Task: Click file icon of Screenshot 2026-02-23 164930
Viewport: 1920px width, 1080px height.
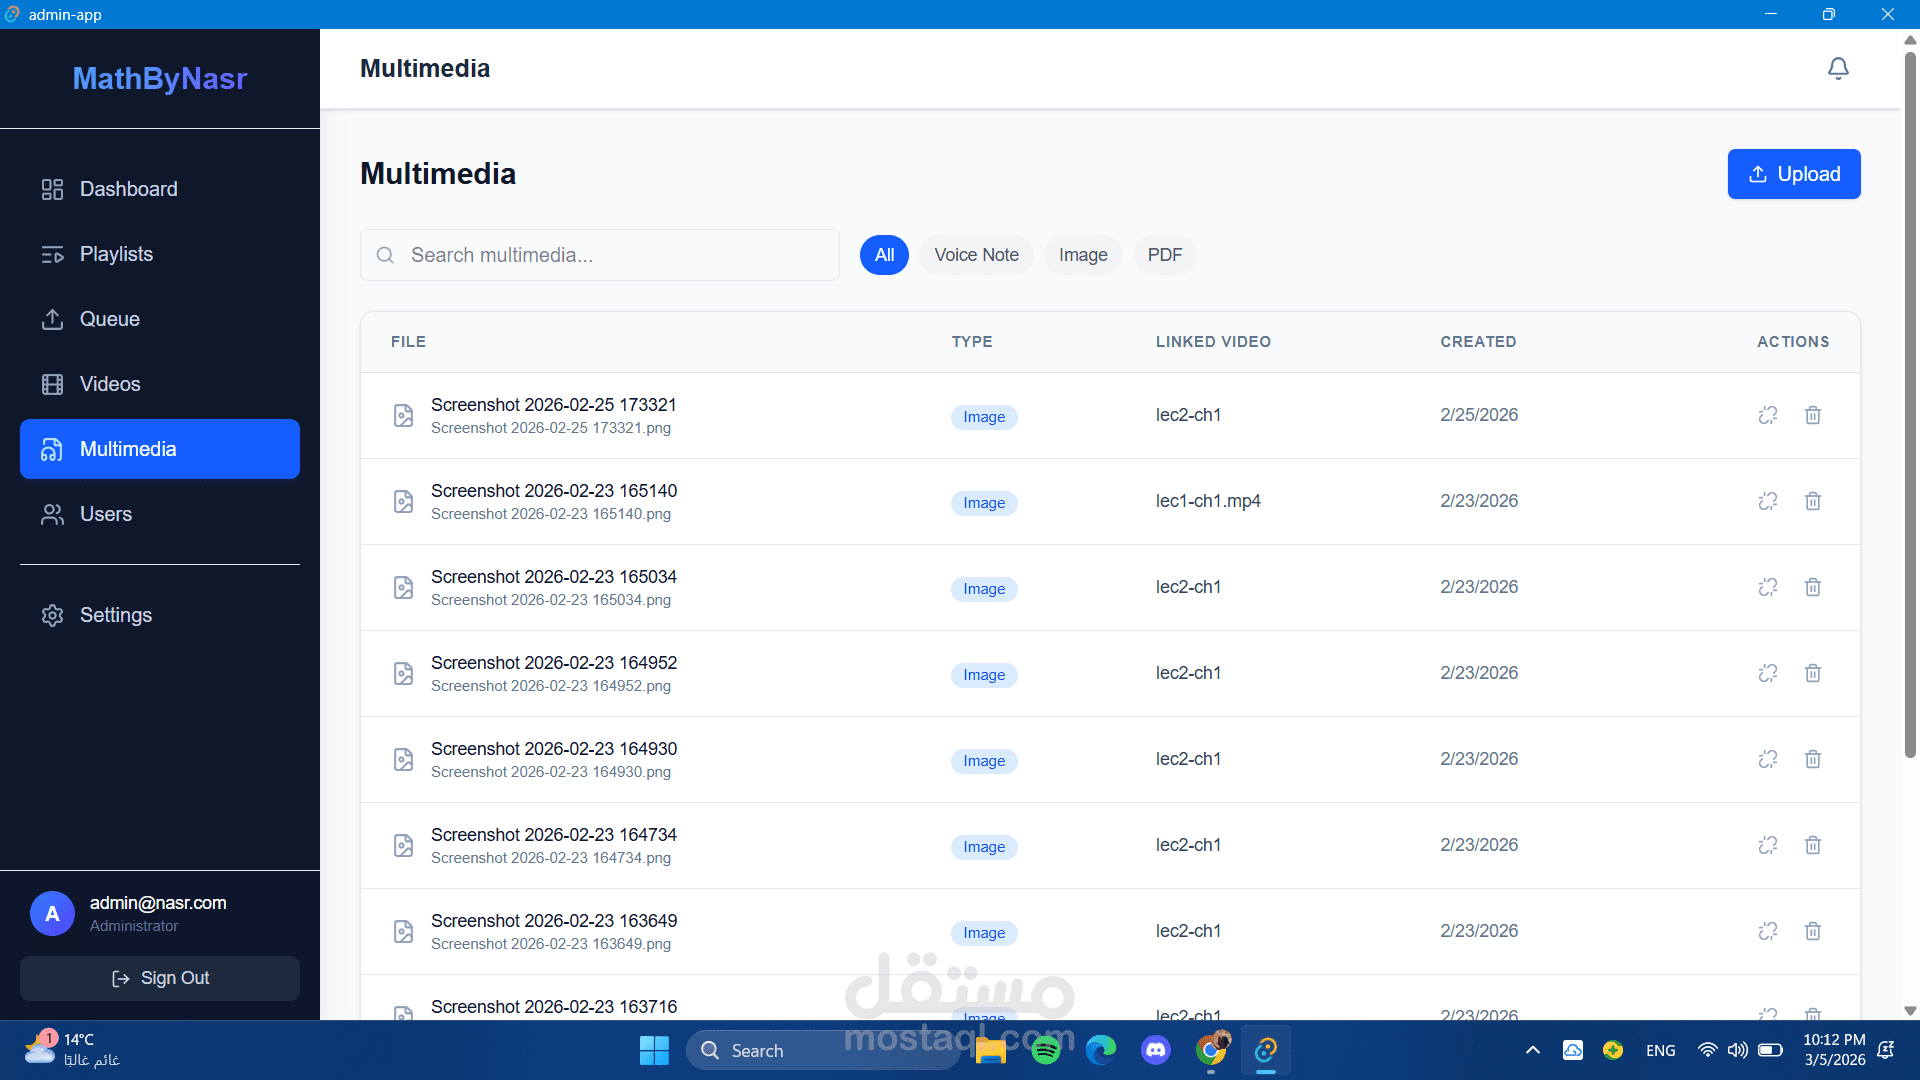Action: point(403,759)
